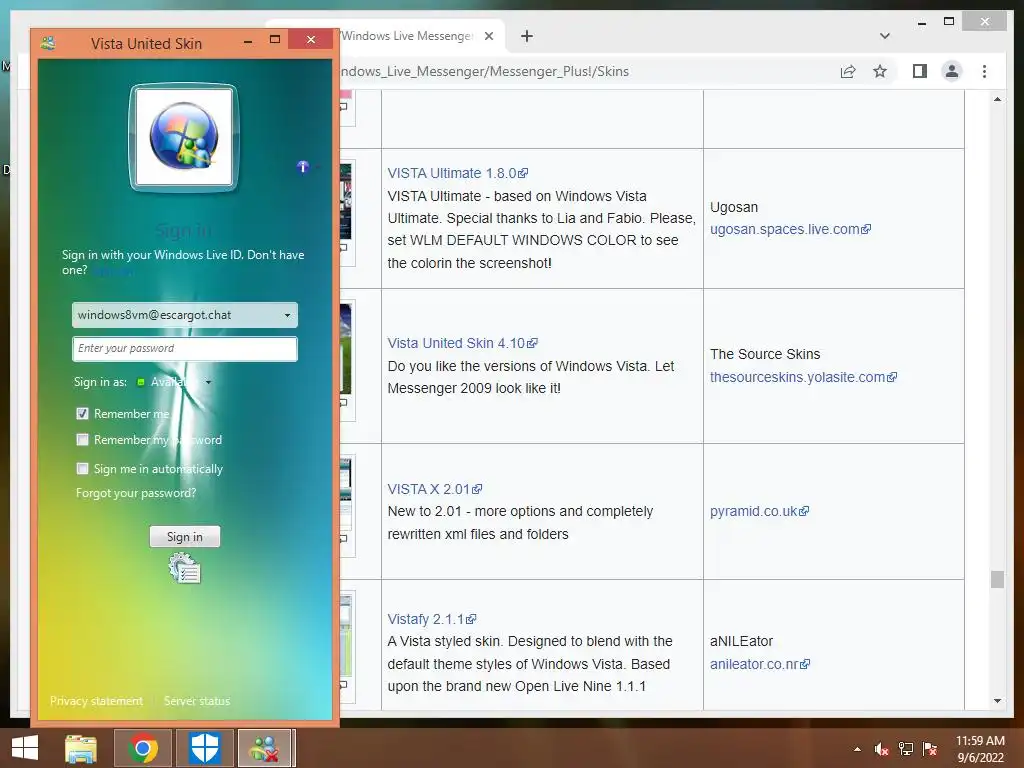The width and height of the screenshot is (1024, 768).
Task: Click the Sign in button
Action: [185, 536]
